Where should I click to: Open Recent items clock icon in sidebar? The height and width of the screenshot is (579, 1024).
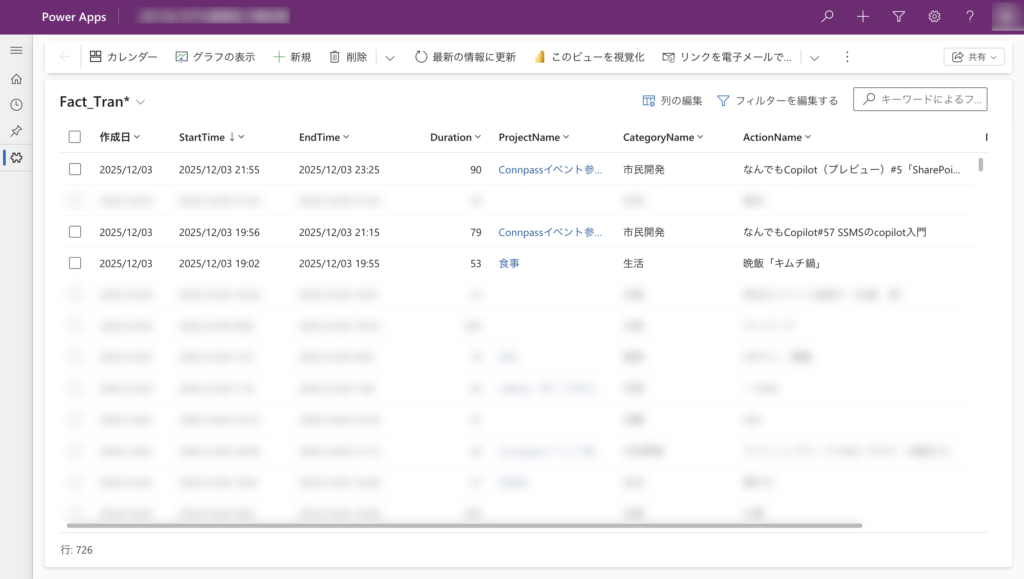pyautogui.click(x=16, y=105)
